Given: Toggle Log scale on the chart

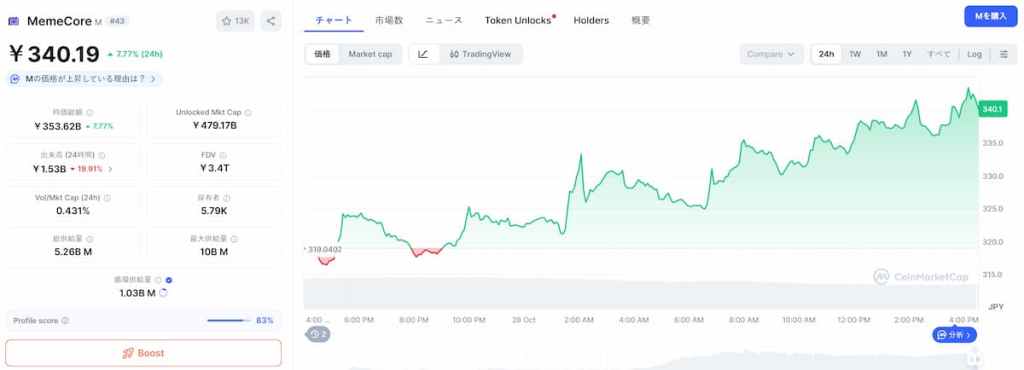Looking at the screenshot, I should [974, 54].
